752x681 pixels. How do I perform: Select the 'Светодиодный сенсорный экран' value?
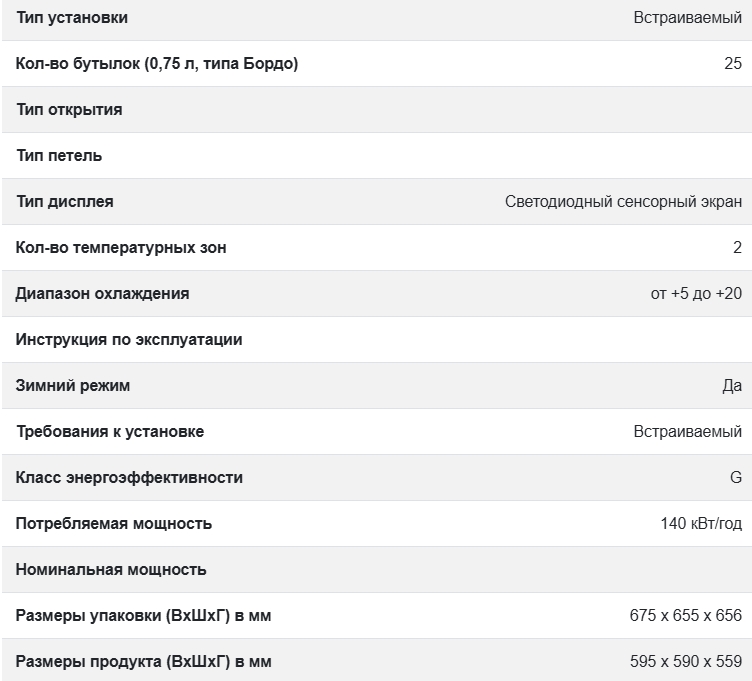point(623,202)
